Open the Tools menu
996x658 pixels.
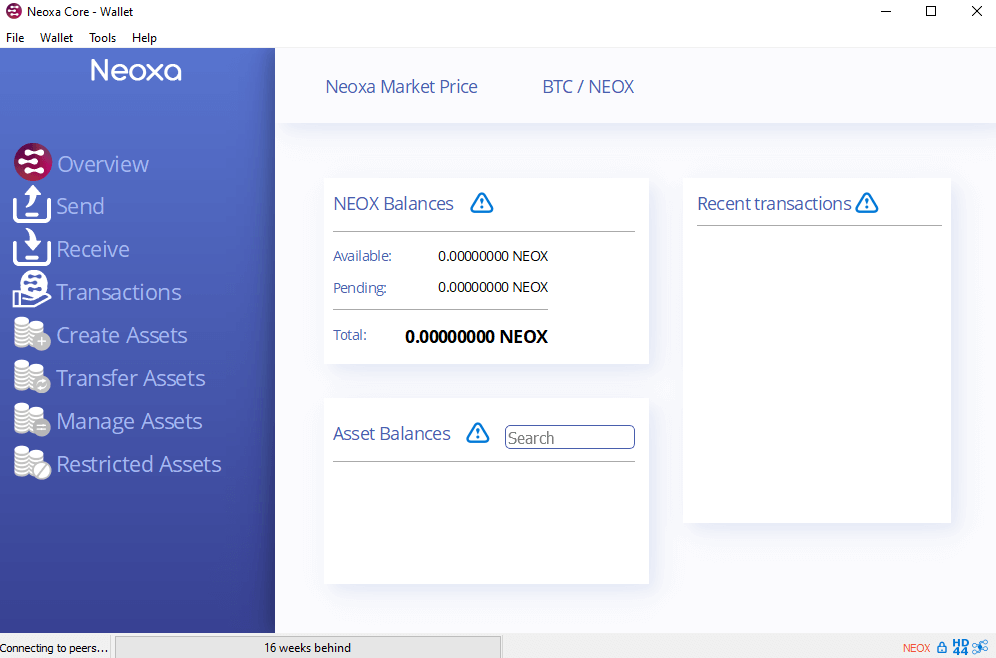pyautogui.click(x=102, y=37)
